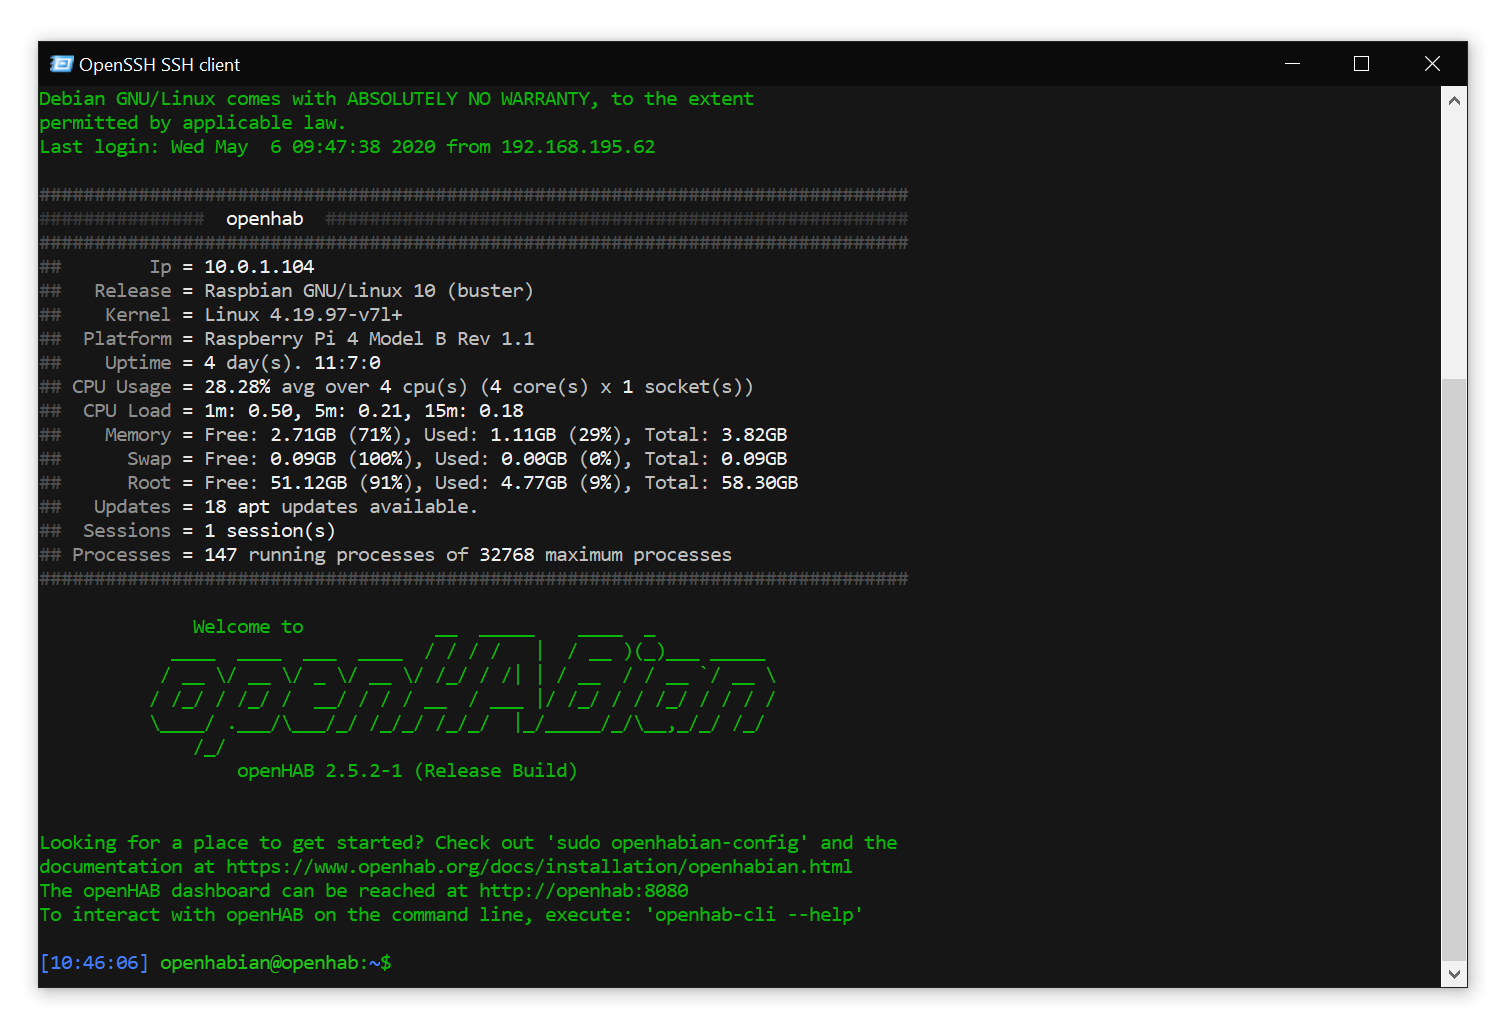Click the IP address 10.0.1.104

click(259, 267)
